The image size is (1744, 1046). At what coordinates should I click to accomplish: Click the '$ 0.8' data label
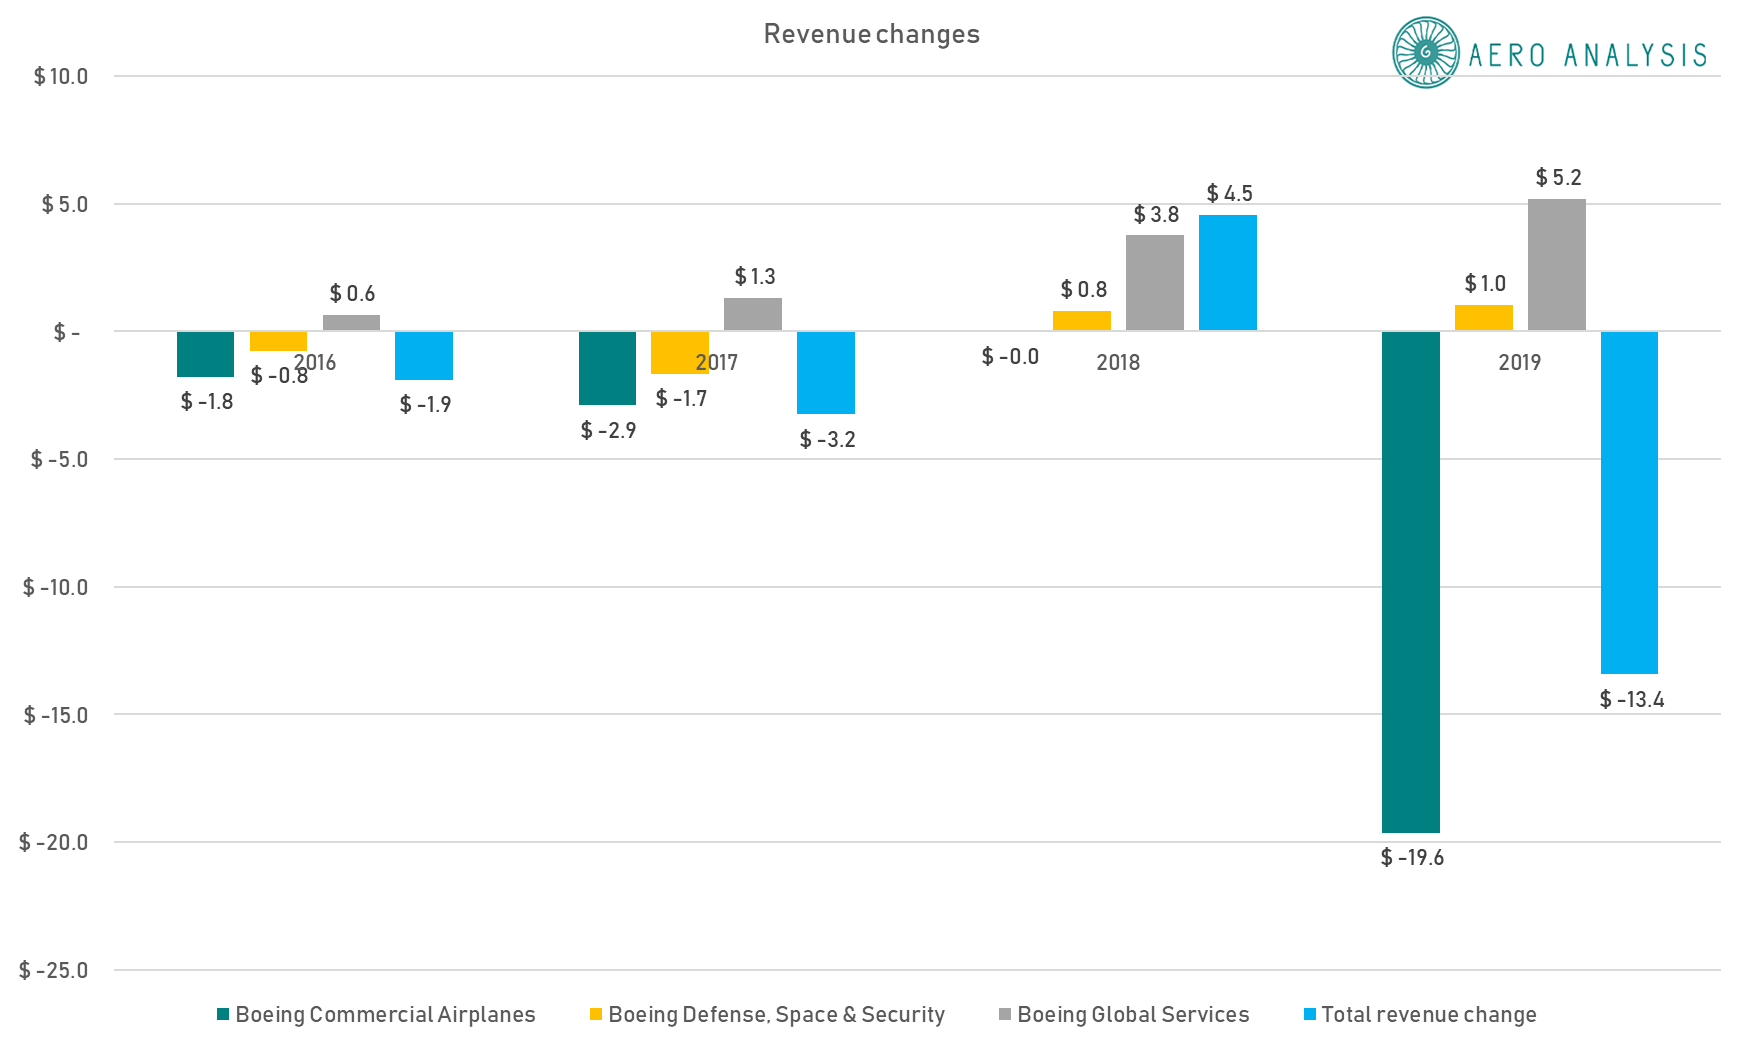point(1083,290)
